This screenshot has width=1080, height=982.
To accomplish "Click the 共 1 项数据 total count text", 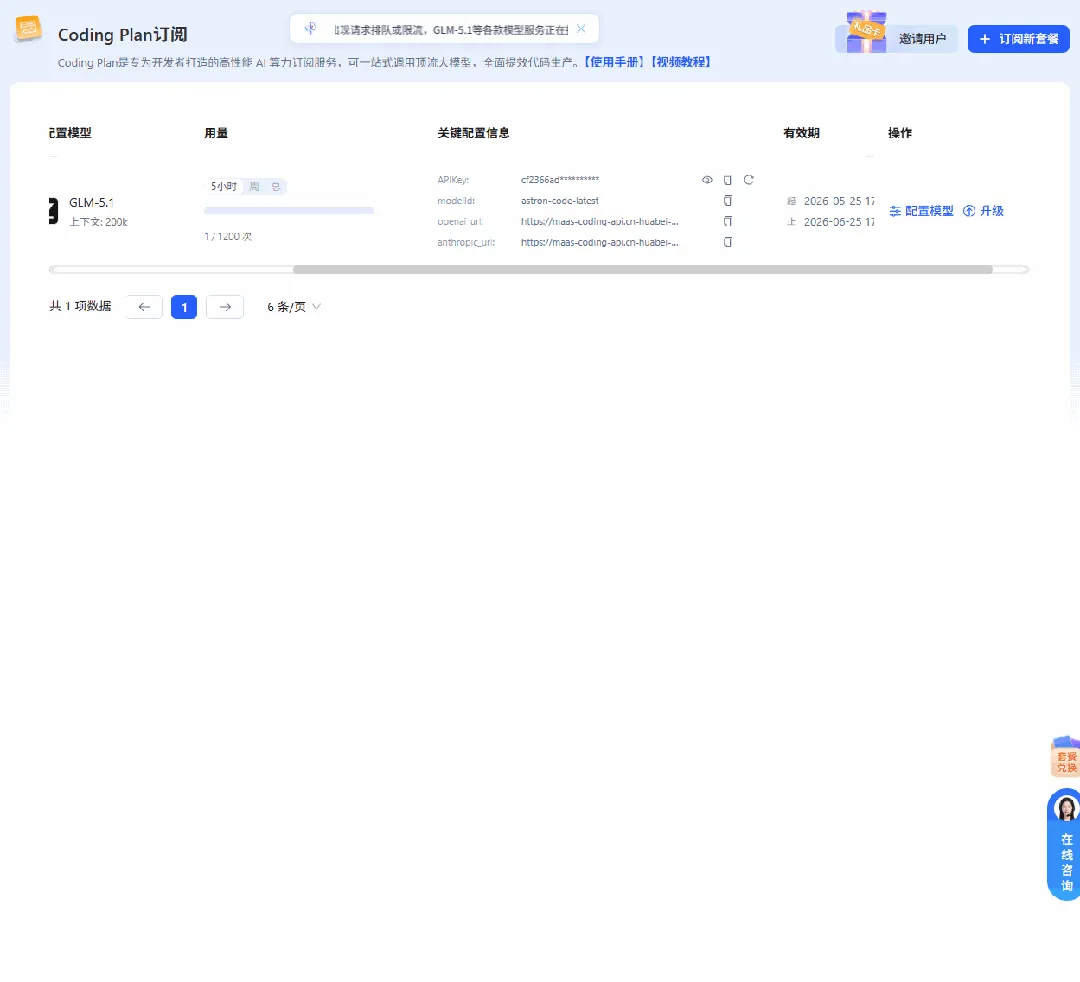I will click(x=80, y=306).
